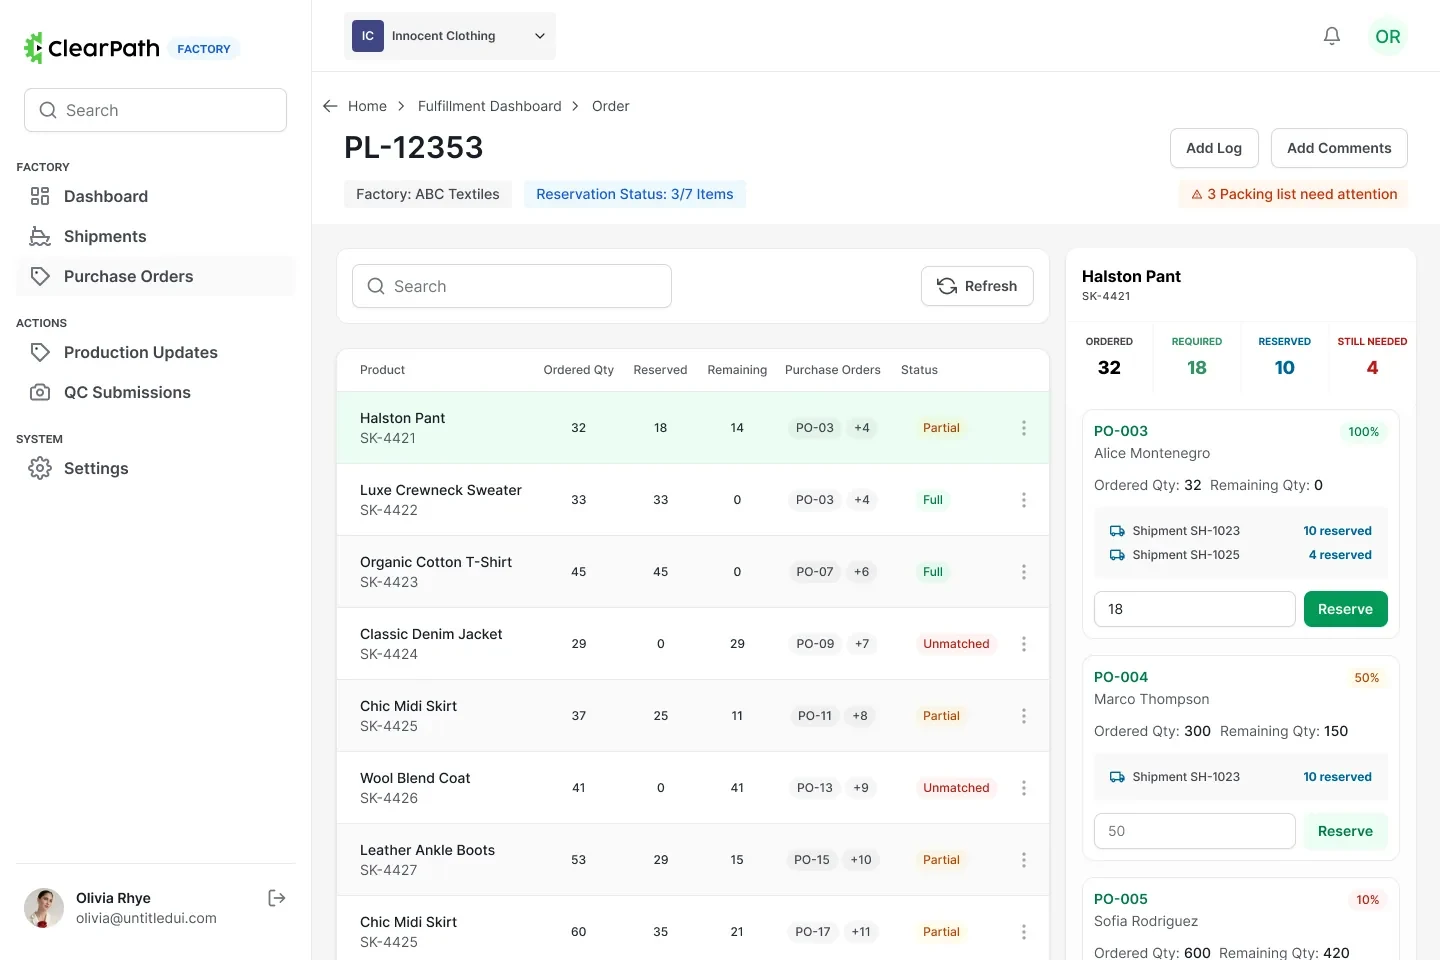Click the PO-004 reserve quantity field

pyautogui.click(x=1195, y=831)
